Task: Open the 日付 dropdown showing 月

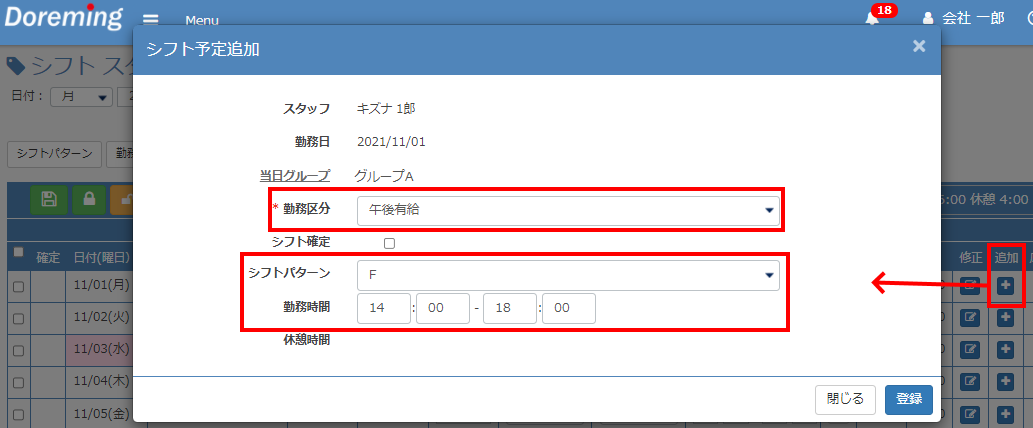Action: point(82,96)
